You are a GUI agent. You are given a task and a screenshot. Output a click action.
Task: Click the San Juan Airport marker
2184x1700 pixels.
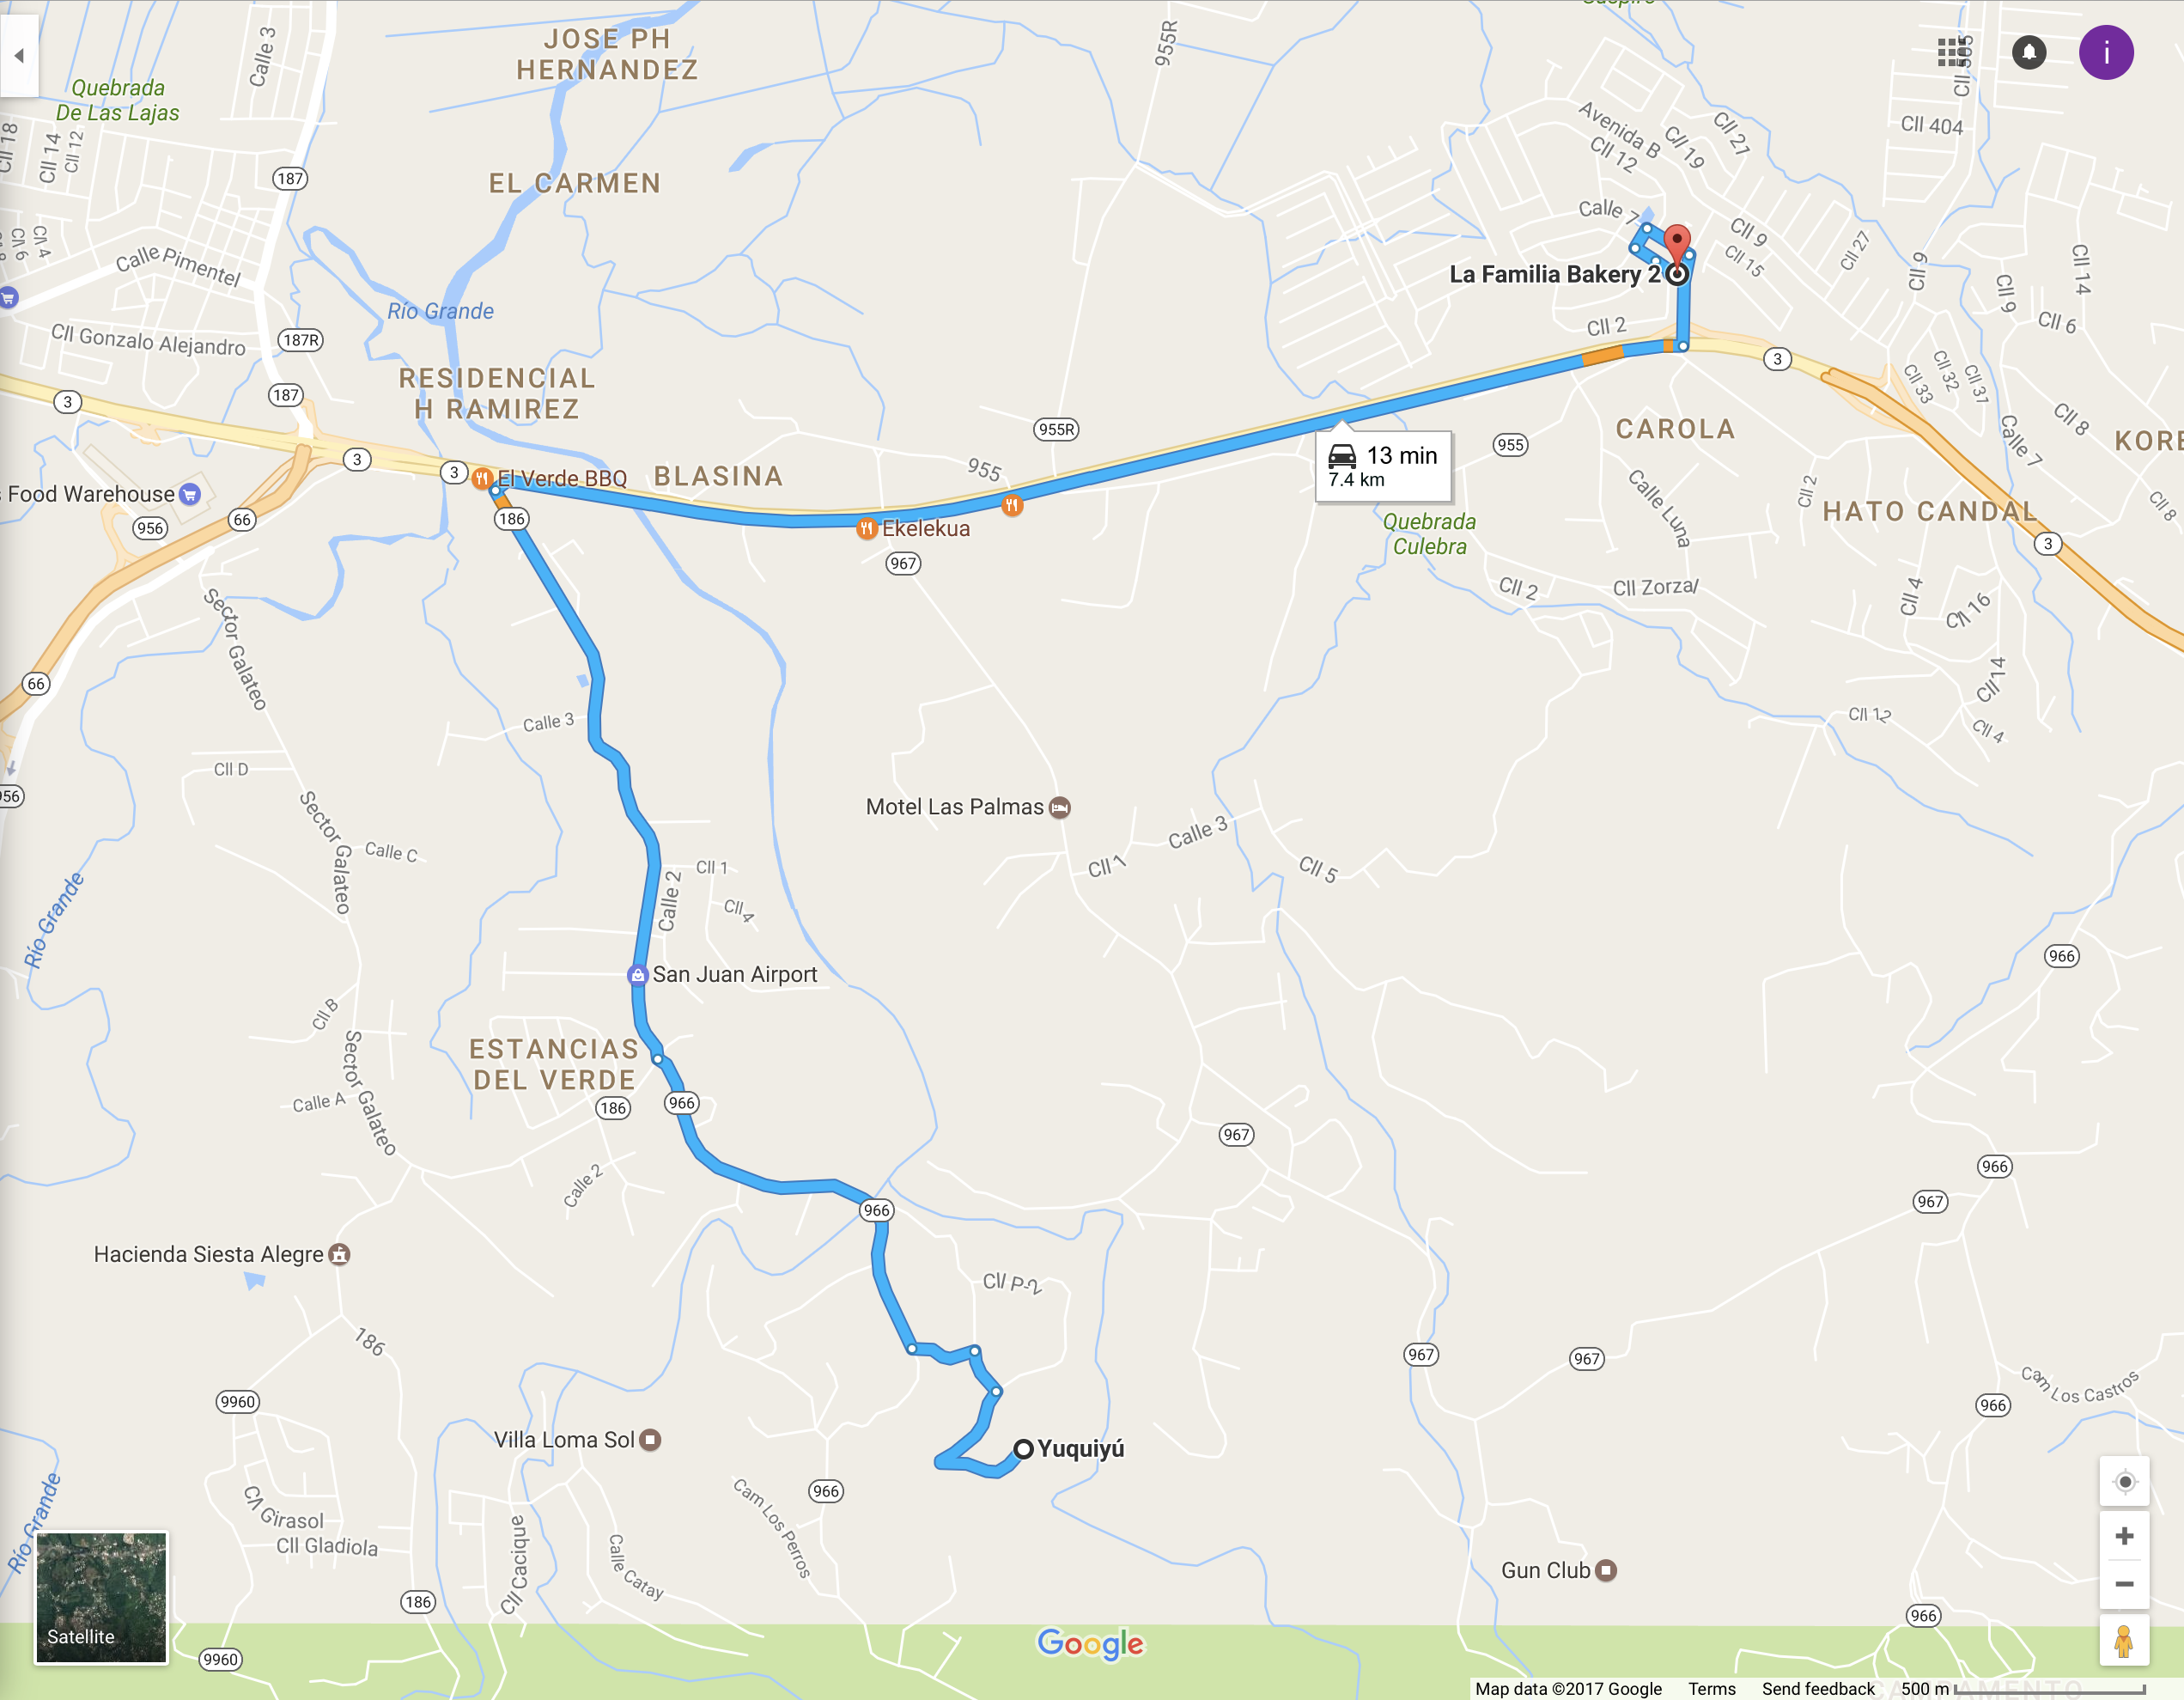point(638,974)
